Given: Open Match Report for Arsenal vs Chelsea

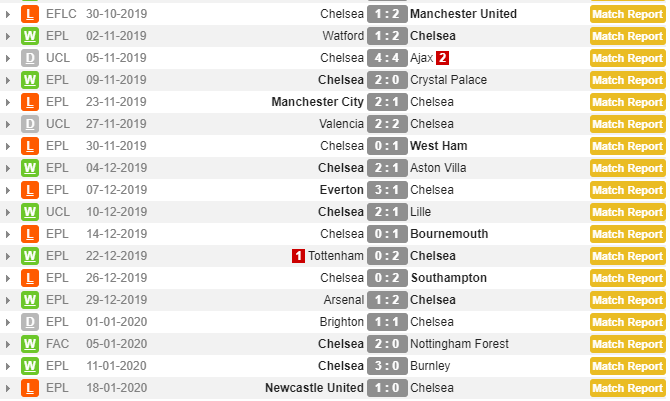Looking at the screenshot, I should (x=627, y=300).
